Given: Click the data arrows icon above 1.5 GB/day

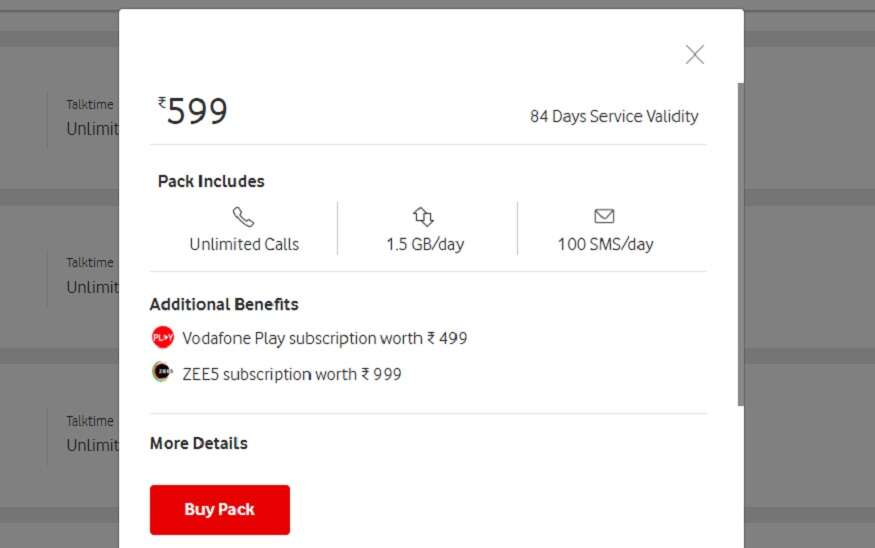Looking at the screenshot, I should 423,217.
